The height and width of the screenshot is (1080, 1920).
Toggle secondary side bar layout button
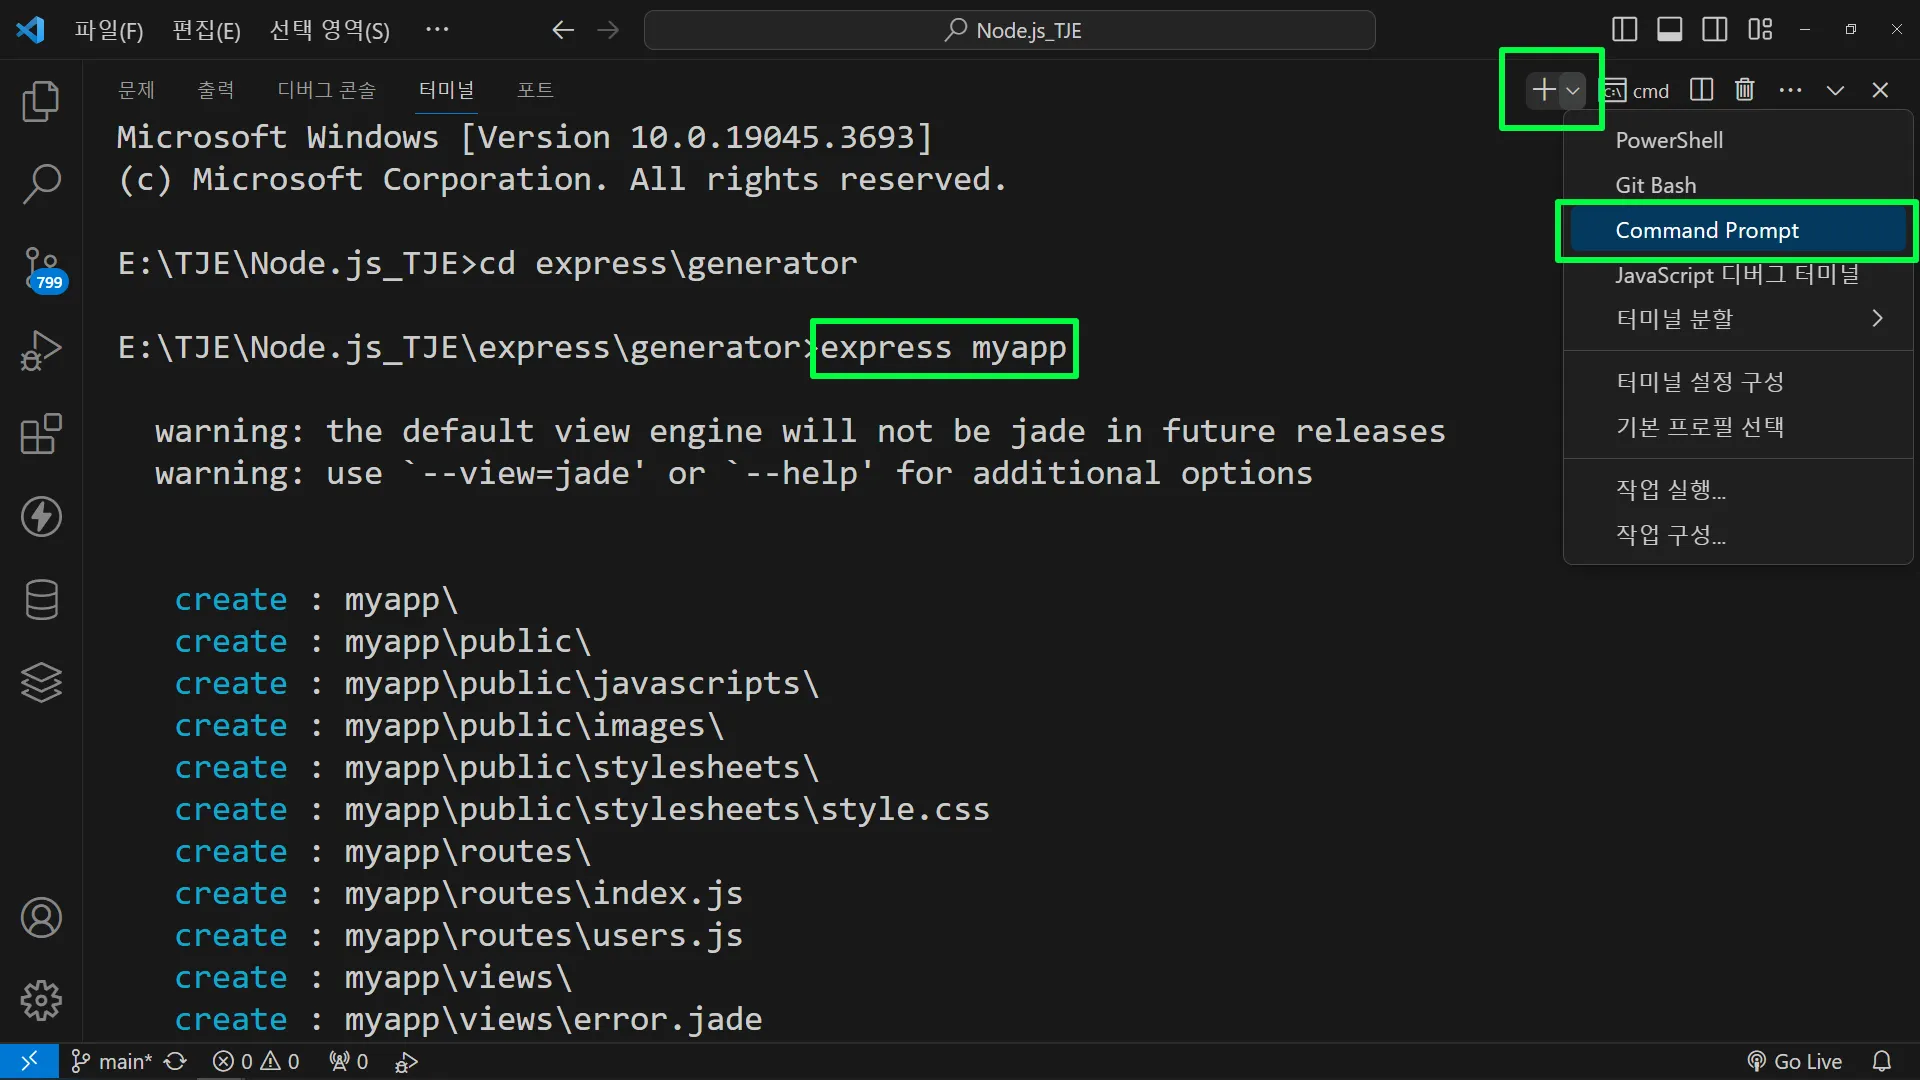click(1715, 30)
